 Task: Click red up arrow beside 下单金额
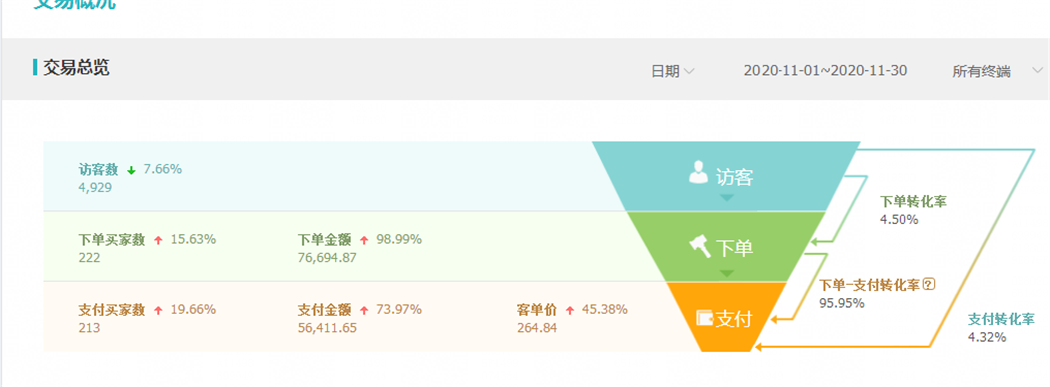(x=364, y=240)
